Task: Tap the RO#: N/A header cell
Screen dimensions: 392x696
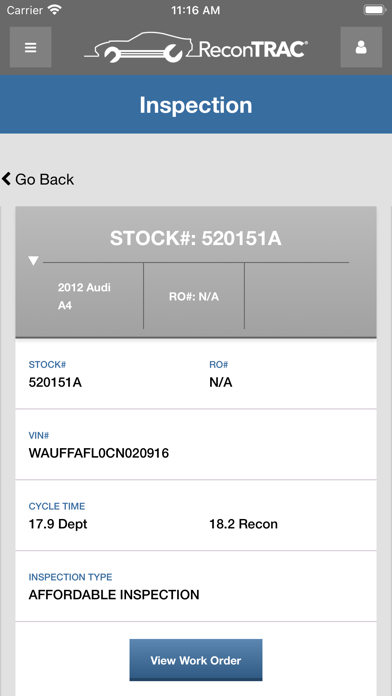Action: coord(194,296)
